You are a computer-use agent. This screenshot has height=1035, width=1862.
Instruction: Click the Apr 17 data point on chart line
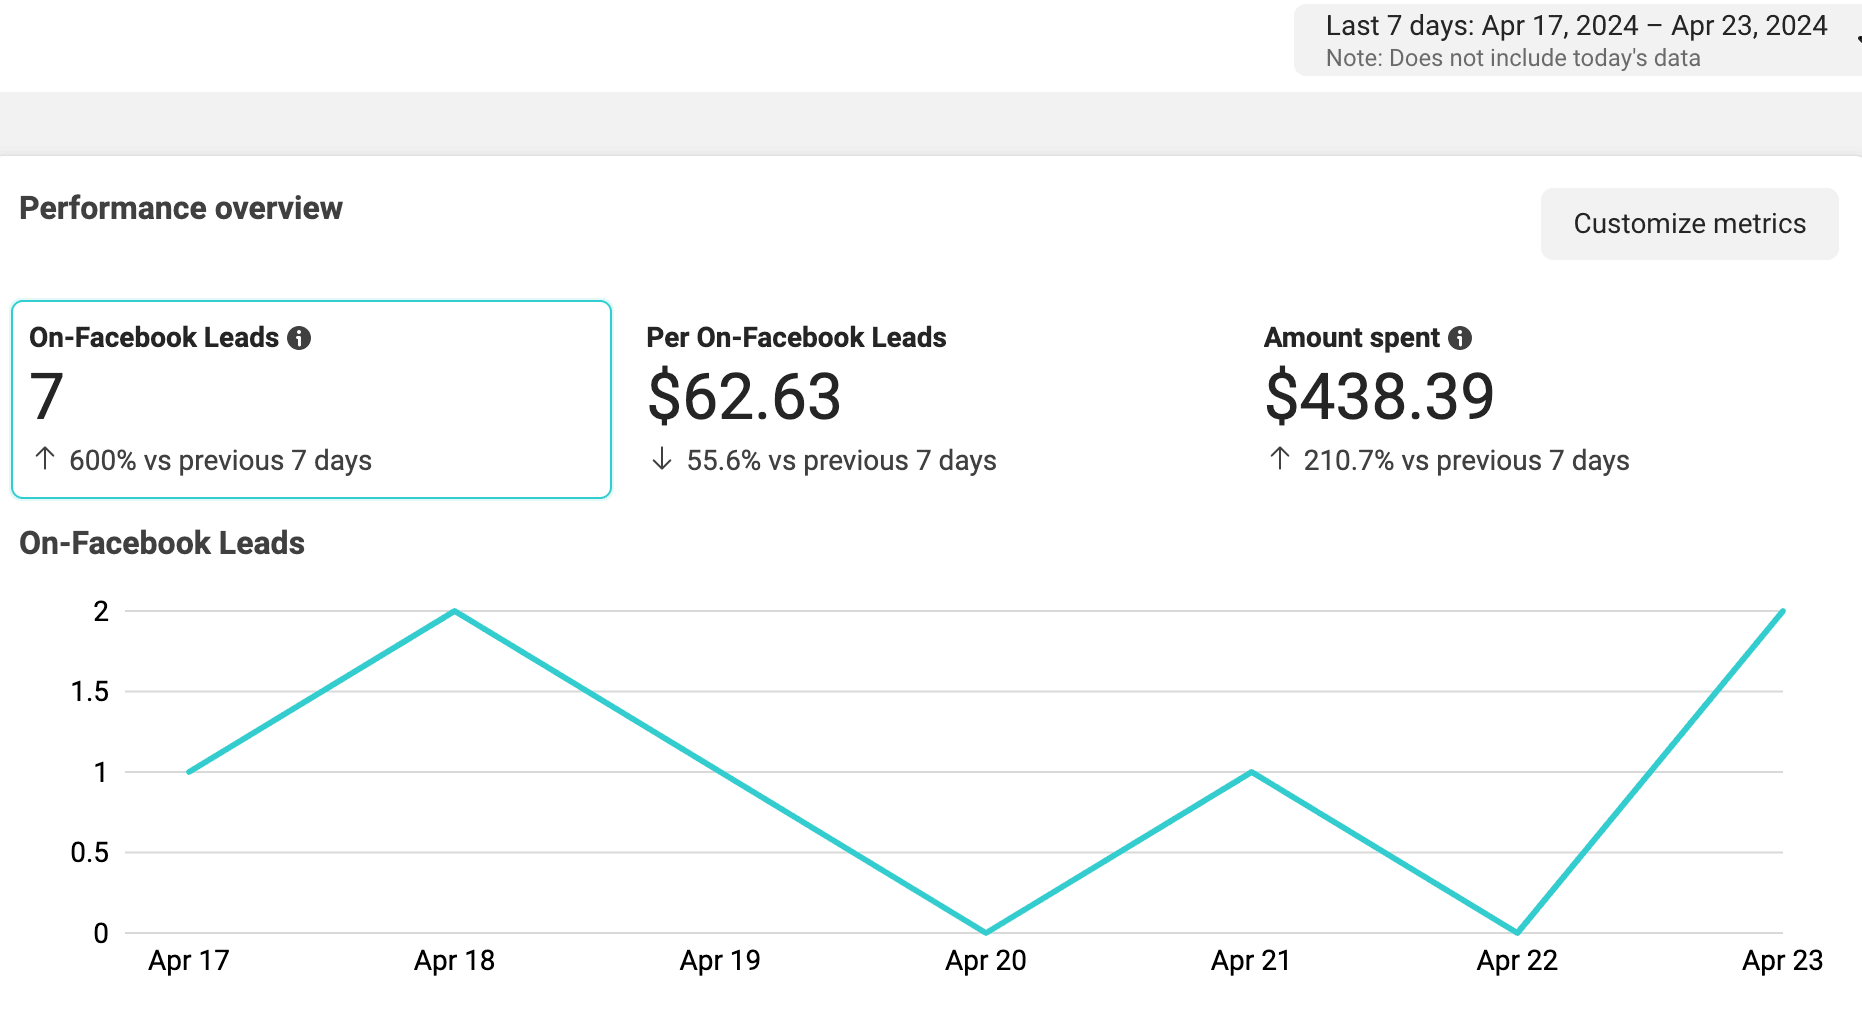pyautogui.click(x=189, y=772)
